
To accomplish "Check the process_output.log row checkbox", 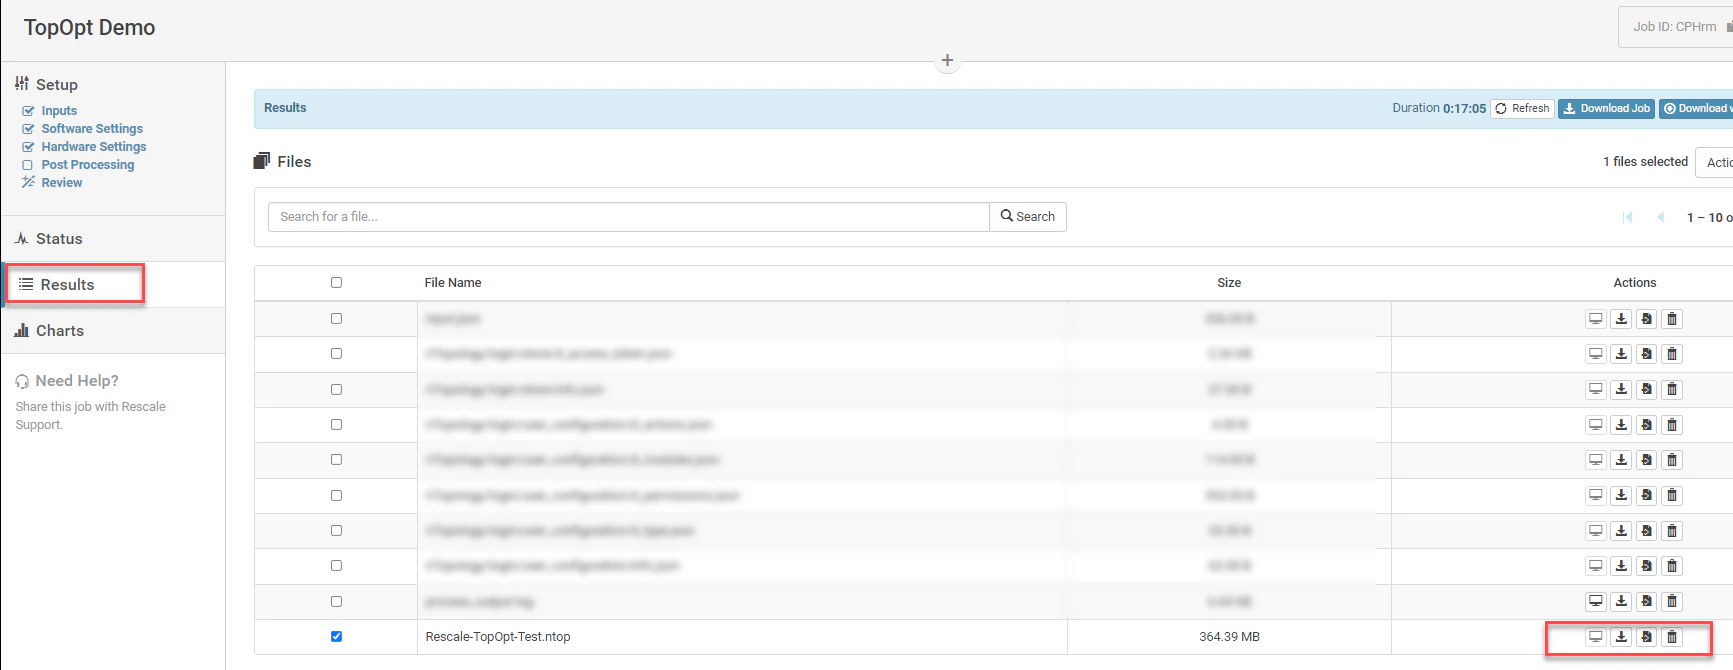I will coord(336,601).
